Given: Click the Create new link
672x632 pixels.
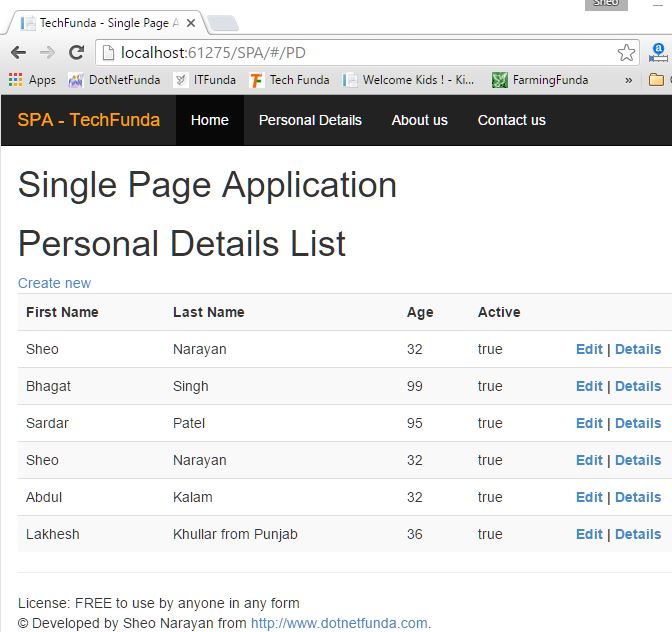Looking at the screenshot, I should [x=54, y=283].
